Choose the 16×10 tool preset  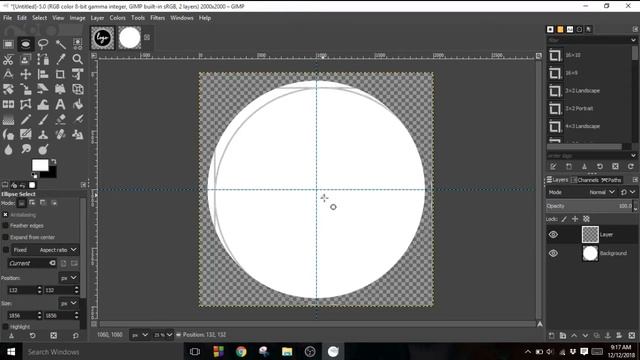pos(589,55)
